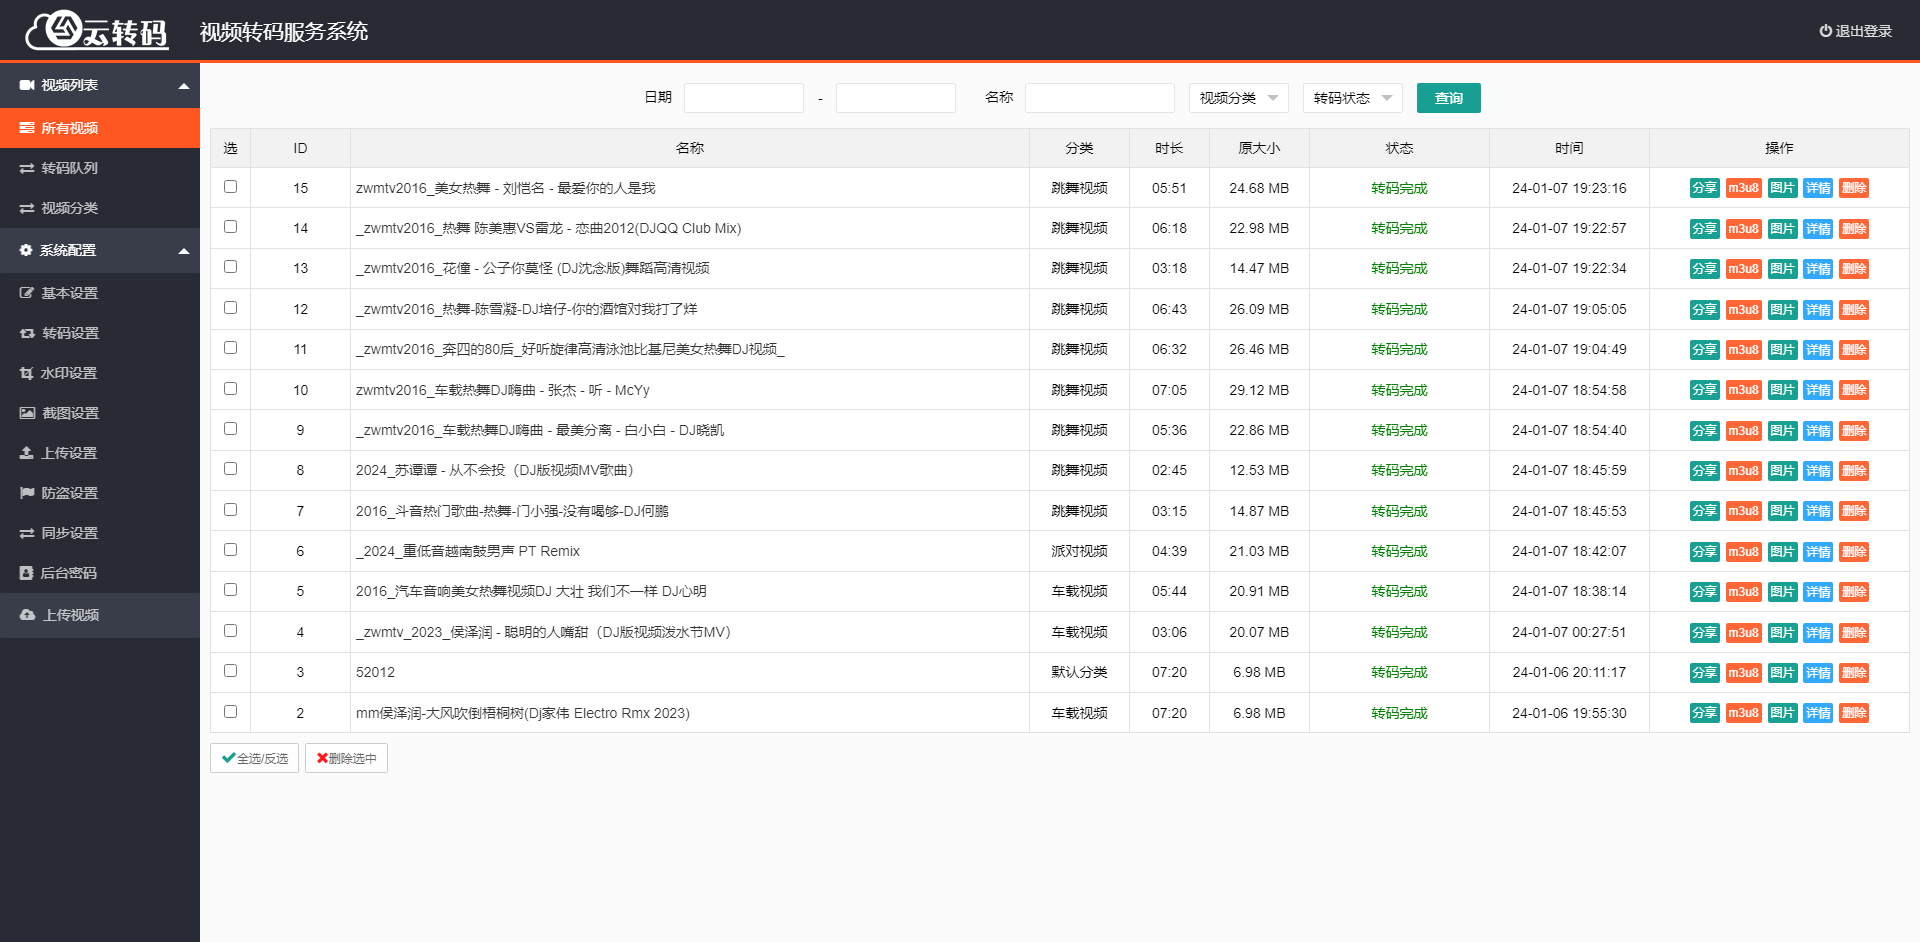The height and width of the screenshot is (942, 1920).
Task: Click 详情 for video ID 12
Action: point(1818,309)
